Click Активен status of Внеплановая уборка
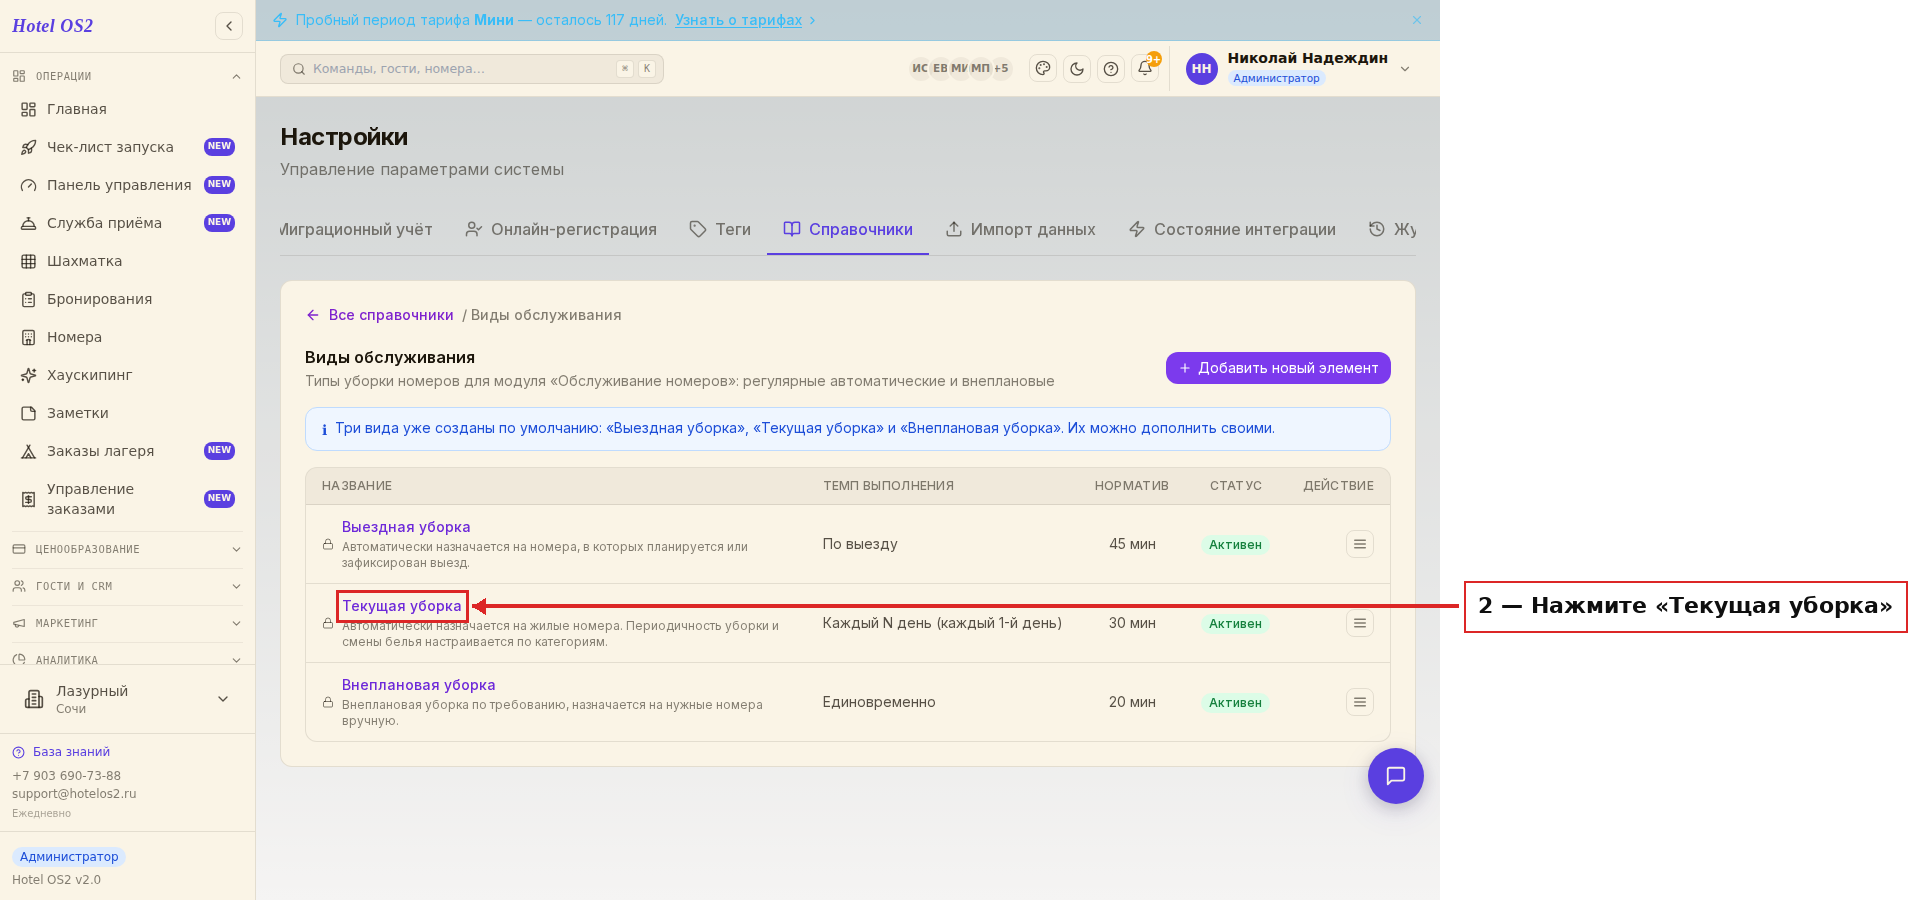 (x=1235, y=703)
